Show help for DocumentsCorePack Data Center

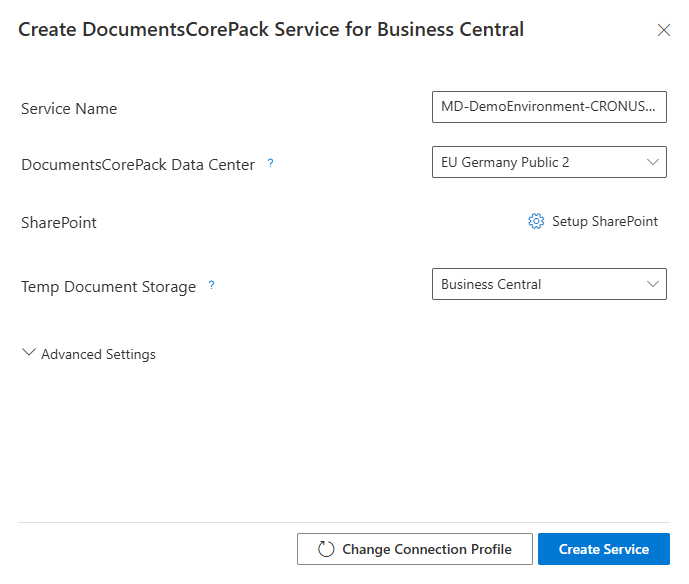pos(271,163)
